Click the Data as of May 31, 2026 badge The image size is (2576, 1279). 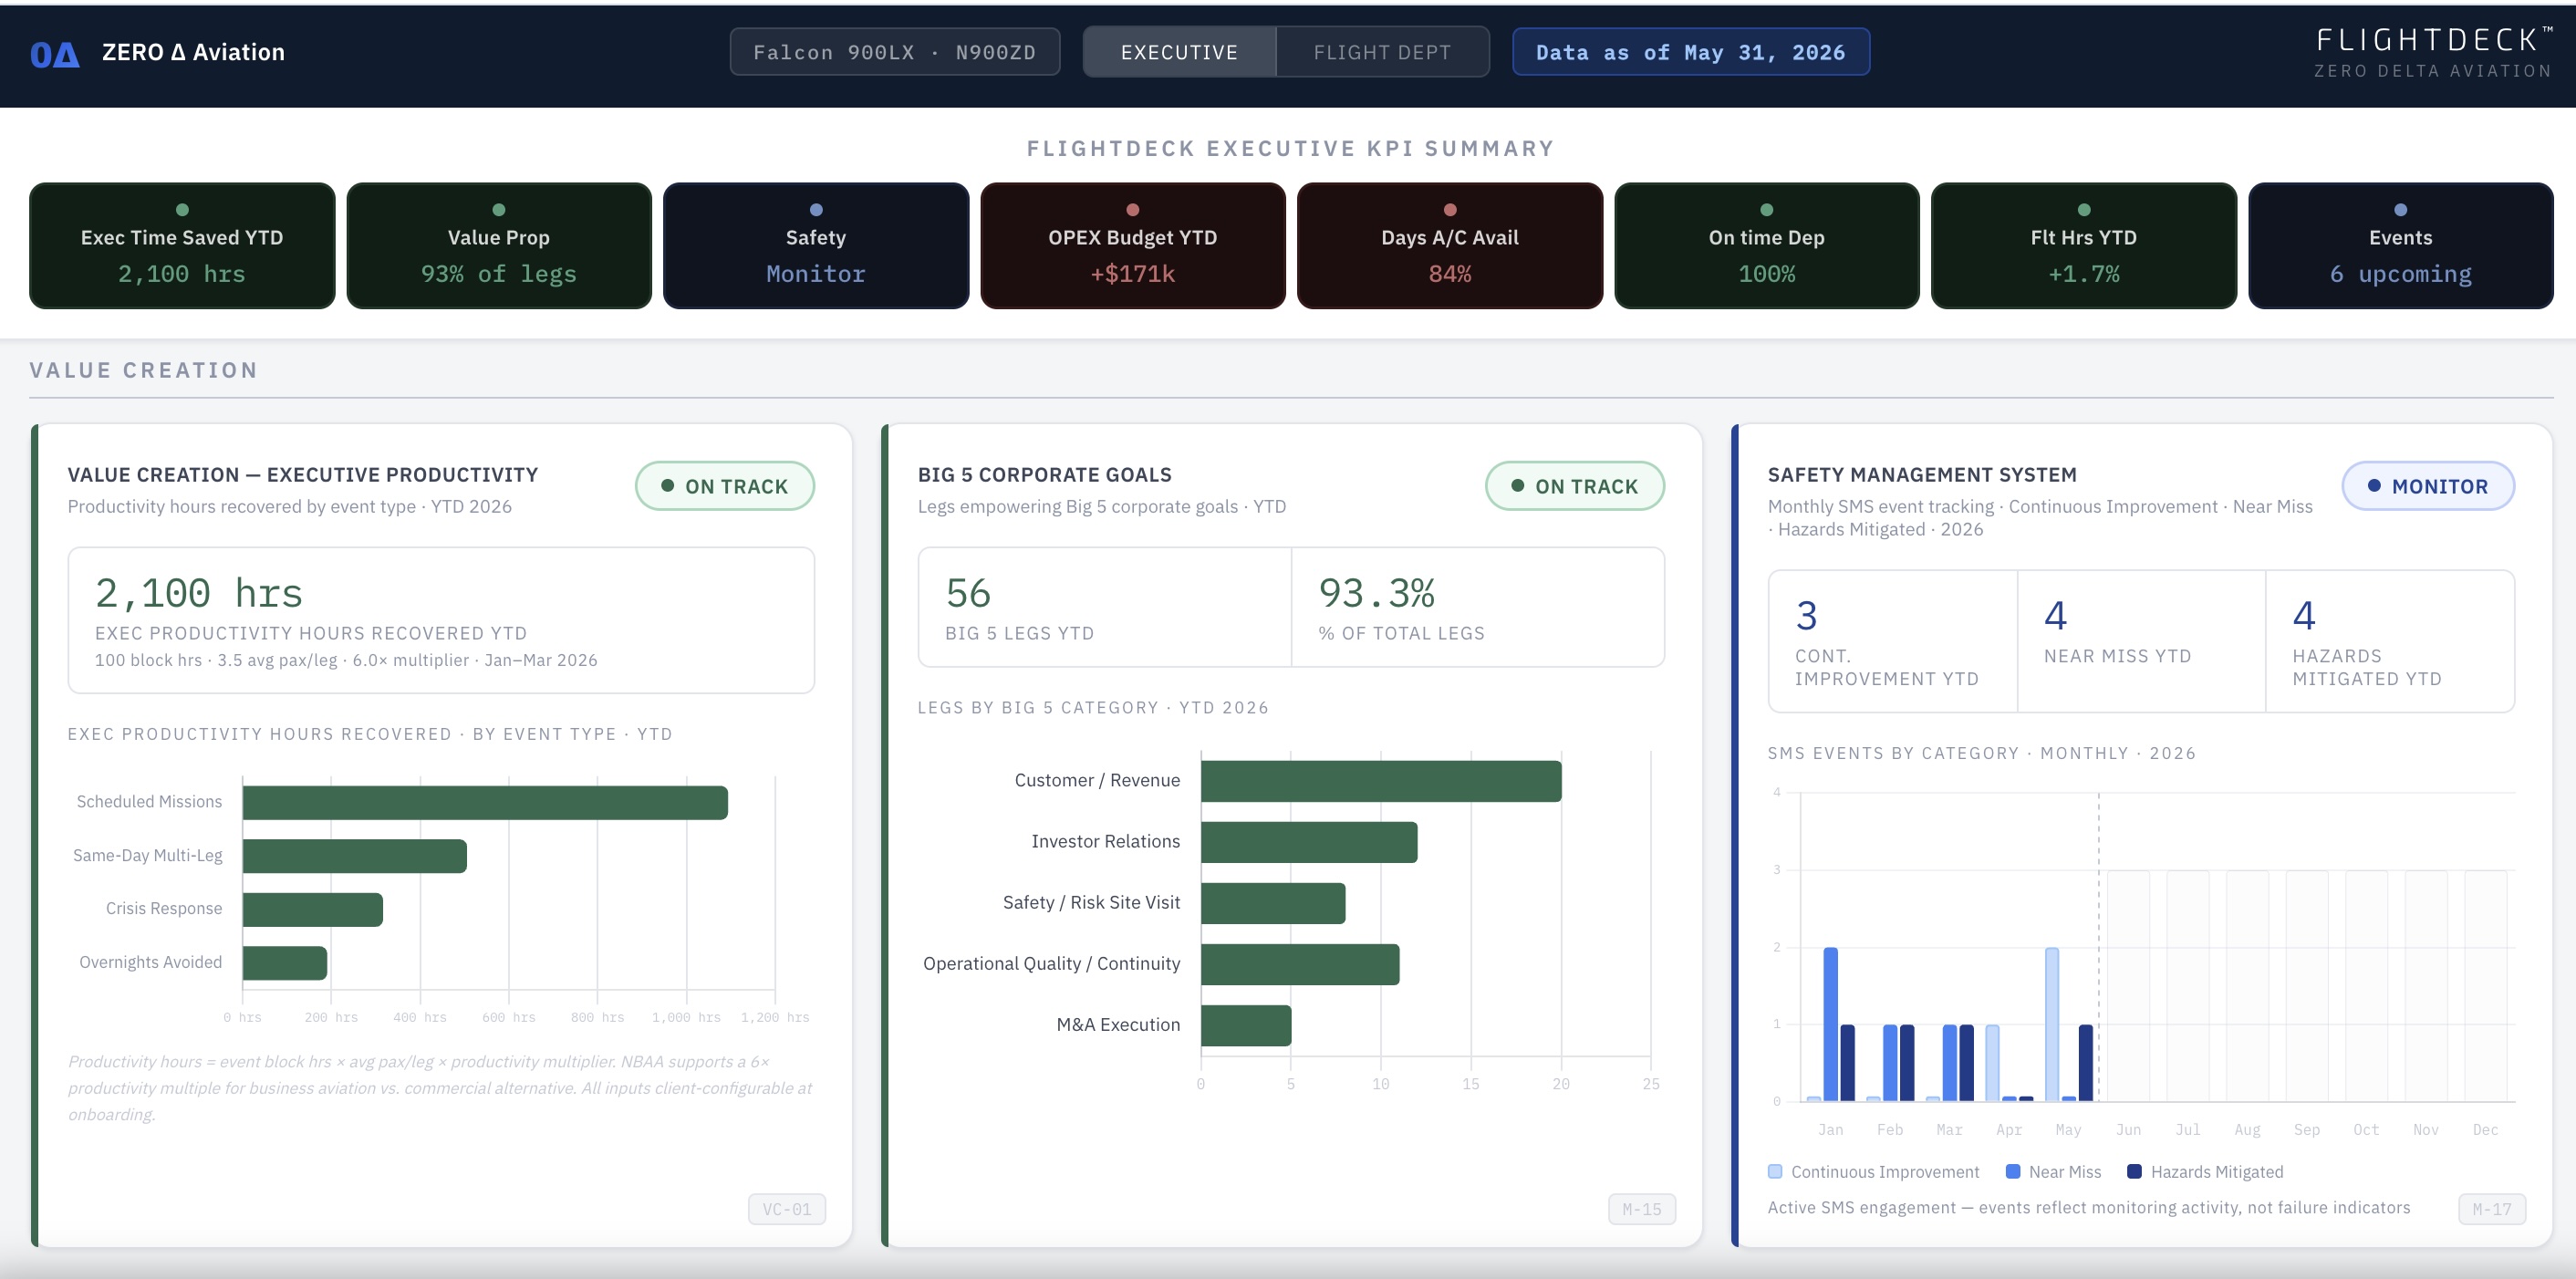click(x=1690, y=52)
